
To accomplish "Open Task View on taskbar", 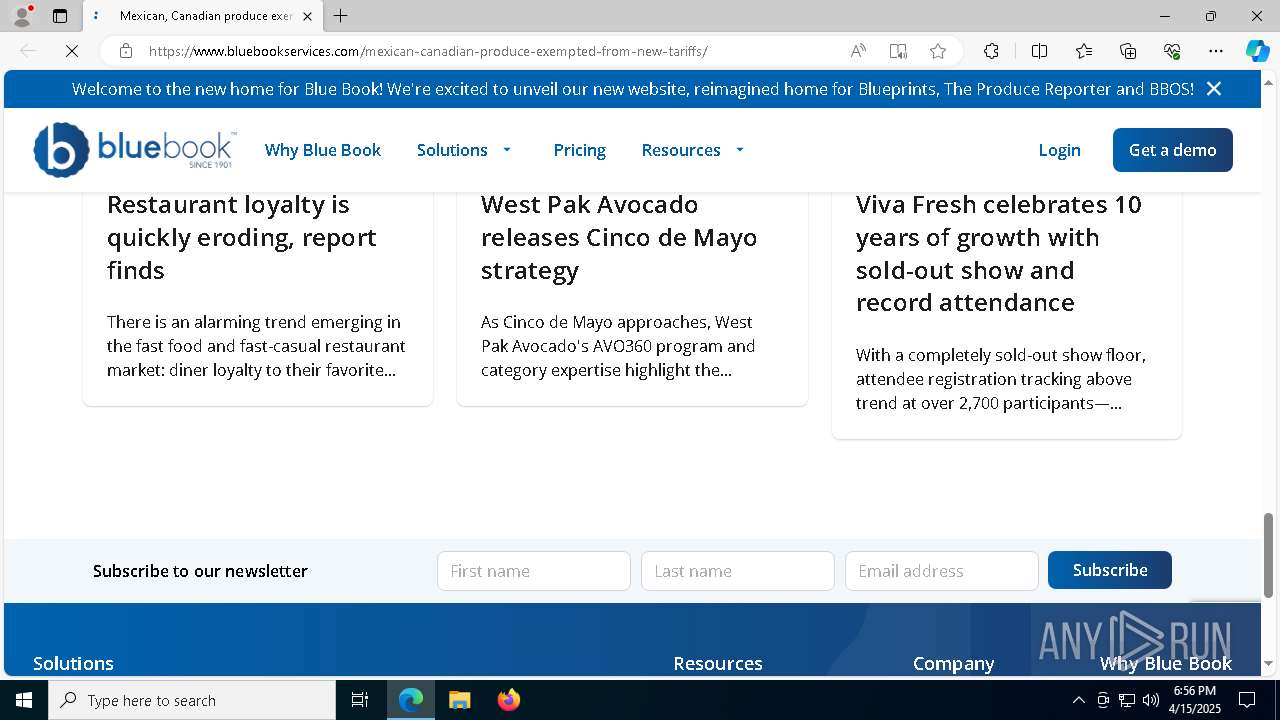I will (360, 700).
